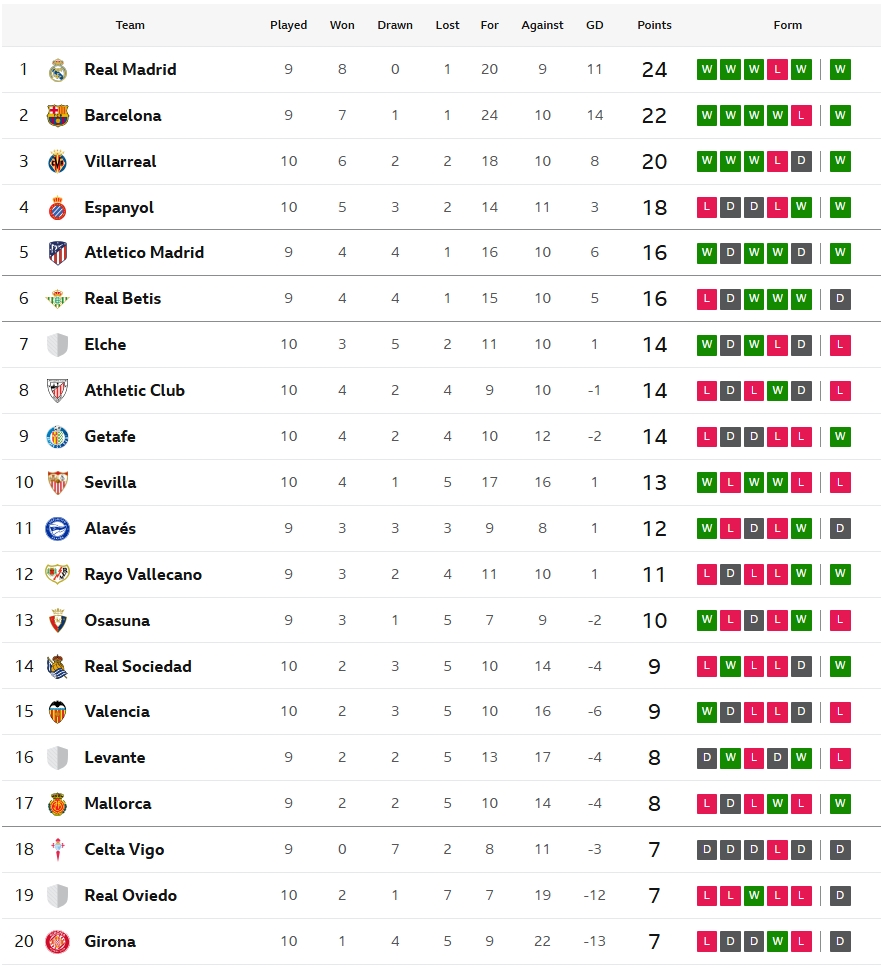Click the Athletic Club crest icon
Image resolution: width=884 pixels, height=968 pixels.
tap(58, 391)
